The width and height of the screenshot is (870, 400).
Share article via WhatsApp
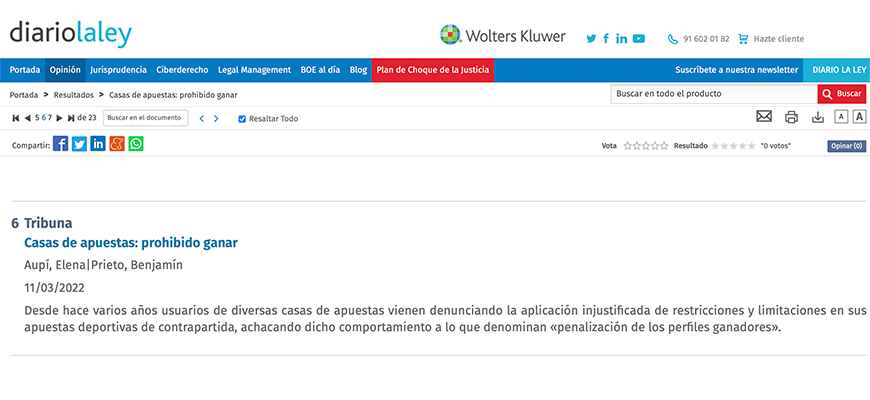tap(136, 144)
